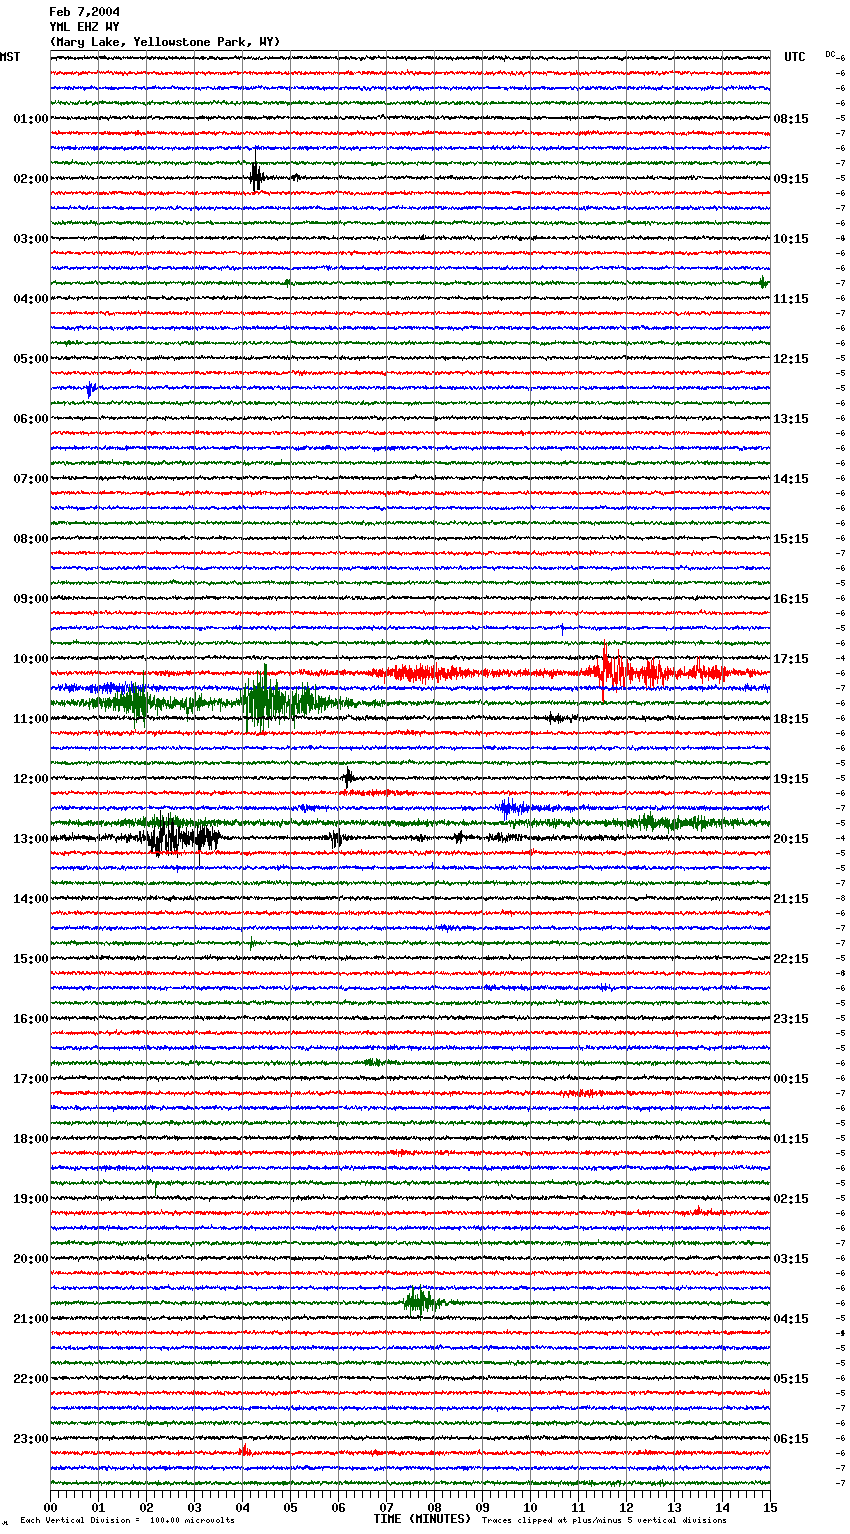Select the green event burst above the 21:00 trace

pyautogui.click(x=422, y=1301)
